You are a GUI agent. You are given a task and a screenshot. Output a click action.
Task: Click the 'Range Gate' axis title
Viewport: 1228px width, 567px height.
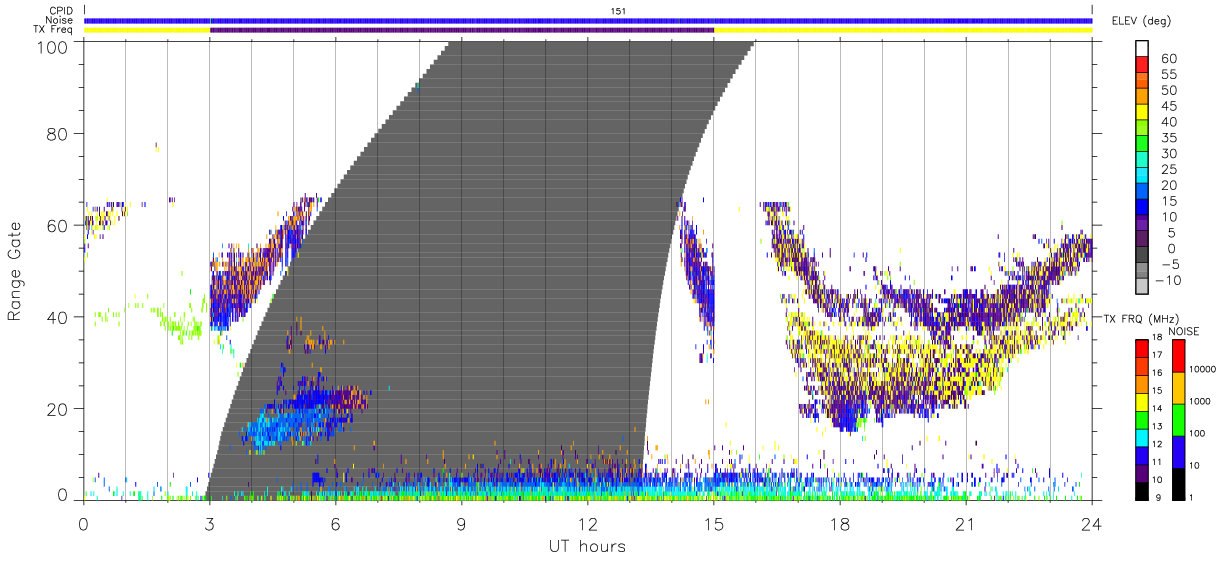pyautogui.click(x=15, y=272)
